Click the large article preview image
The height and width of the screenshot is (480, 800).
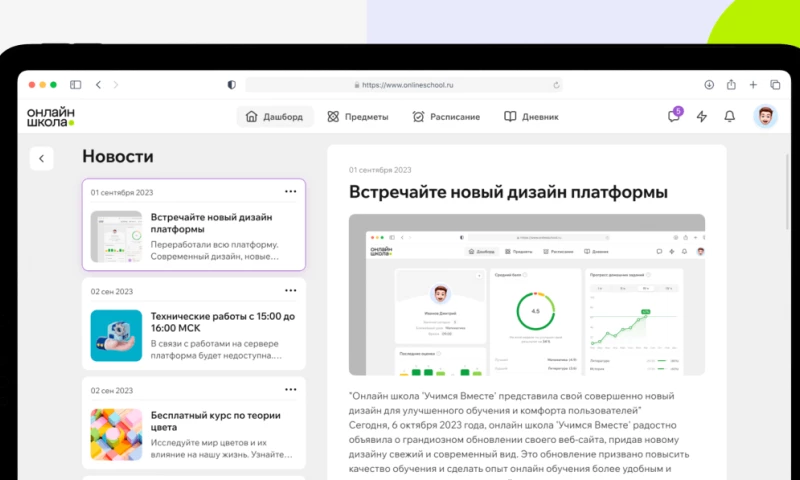tap(527, 295)
